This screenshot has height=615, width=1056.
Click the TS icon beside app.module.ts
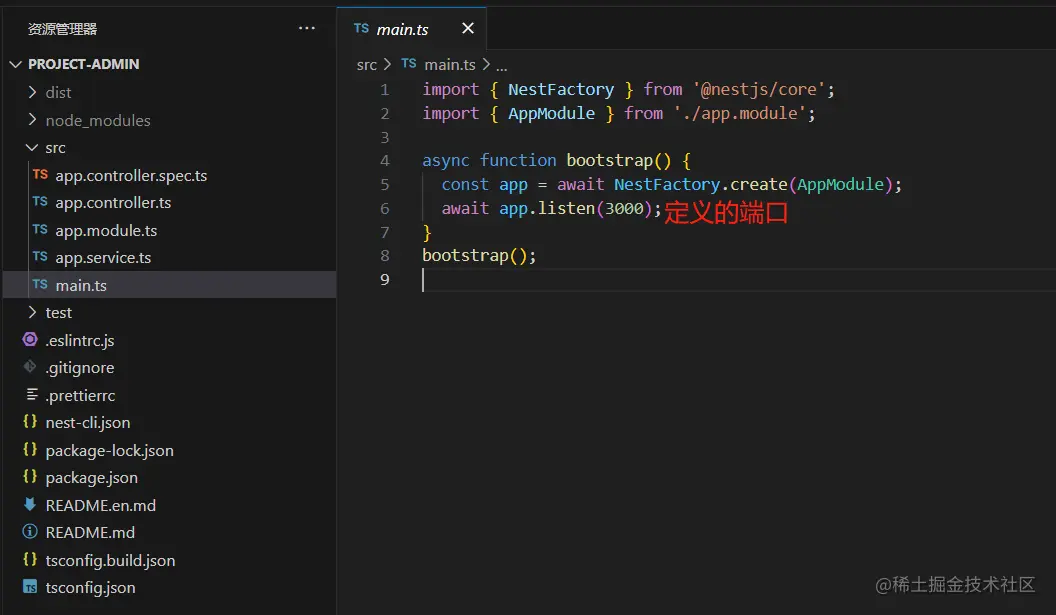40,229
